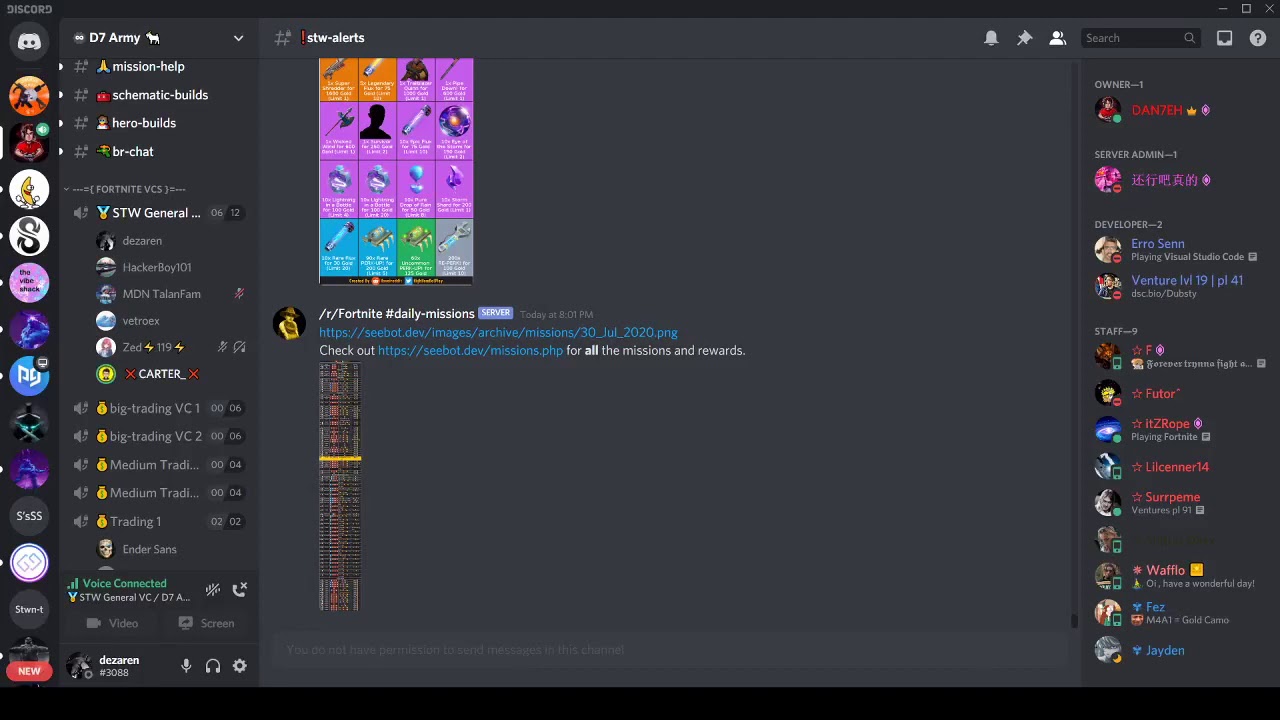Open the blue-purple server icon with monitor badge
Screen dimensions: 1280x720
(29, 376)
